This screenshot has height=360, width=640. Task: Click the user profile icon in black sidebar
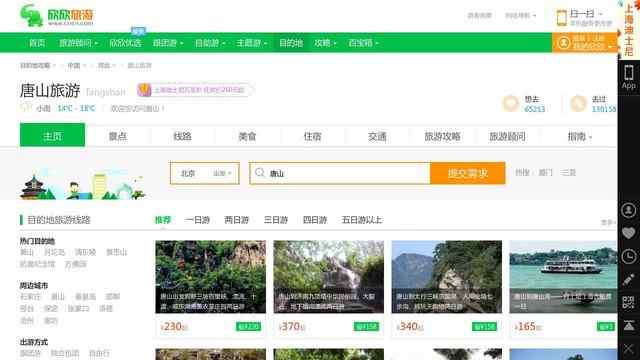[629, 210]
